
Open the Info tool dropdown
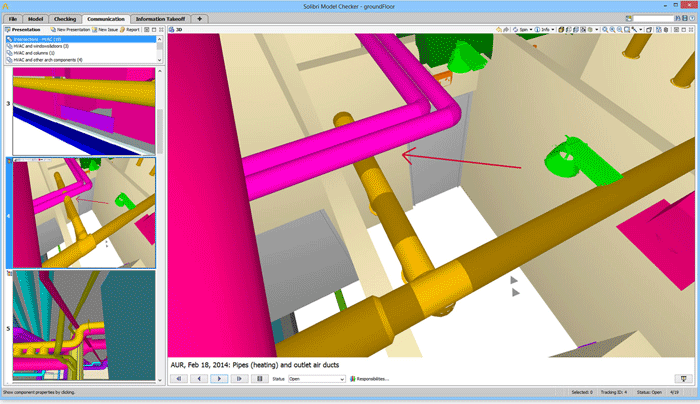click(x=545, y=30)
